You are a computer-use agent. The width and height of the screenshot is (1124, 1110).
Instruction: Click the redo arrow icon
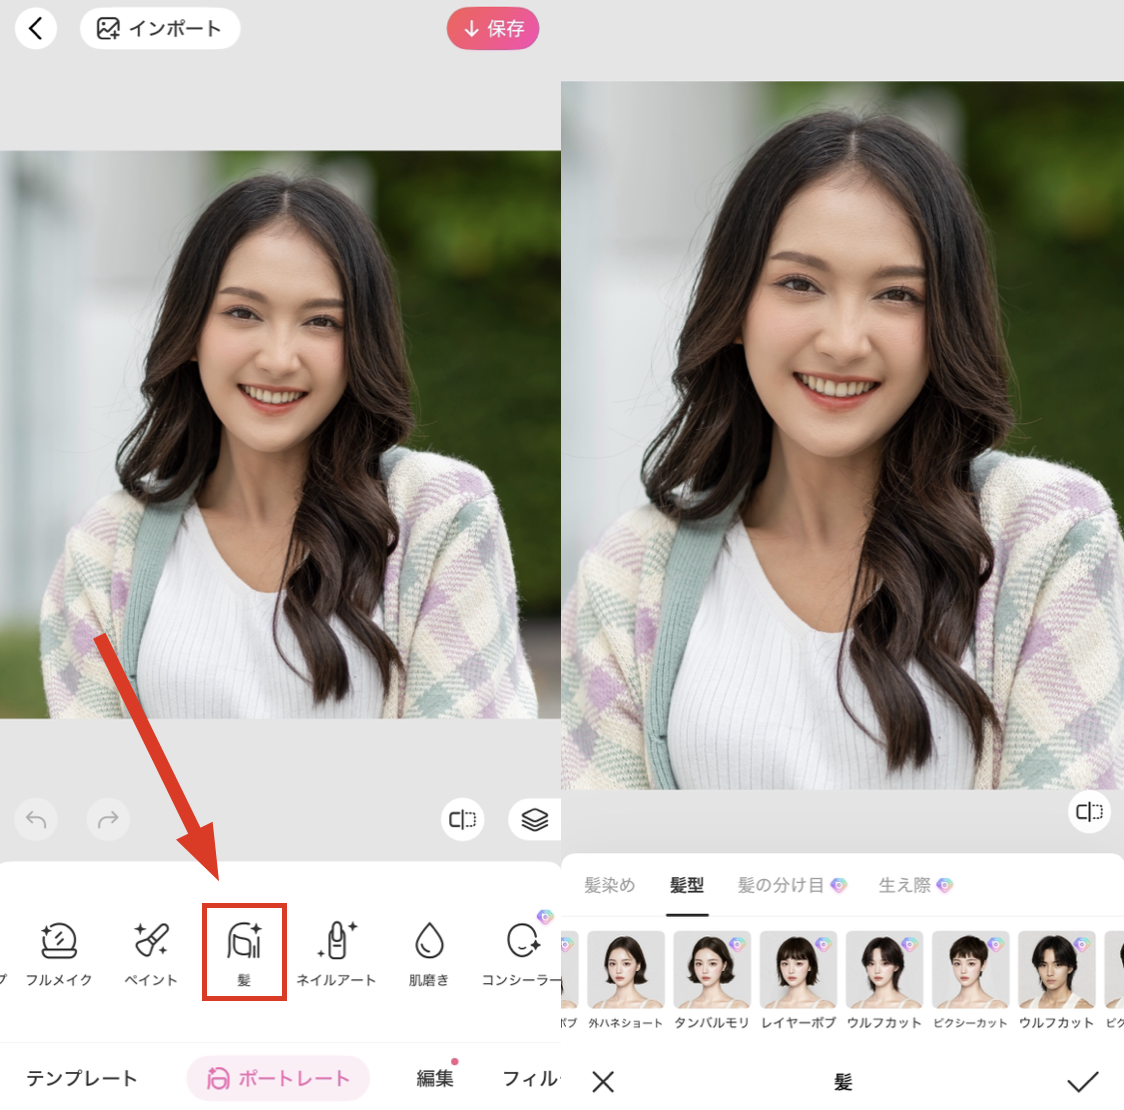pos(108,819)
